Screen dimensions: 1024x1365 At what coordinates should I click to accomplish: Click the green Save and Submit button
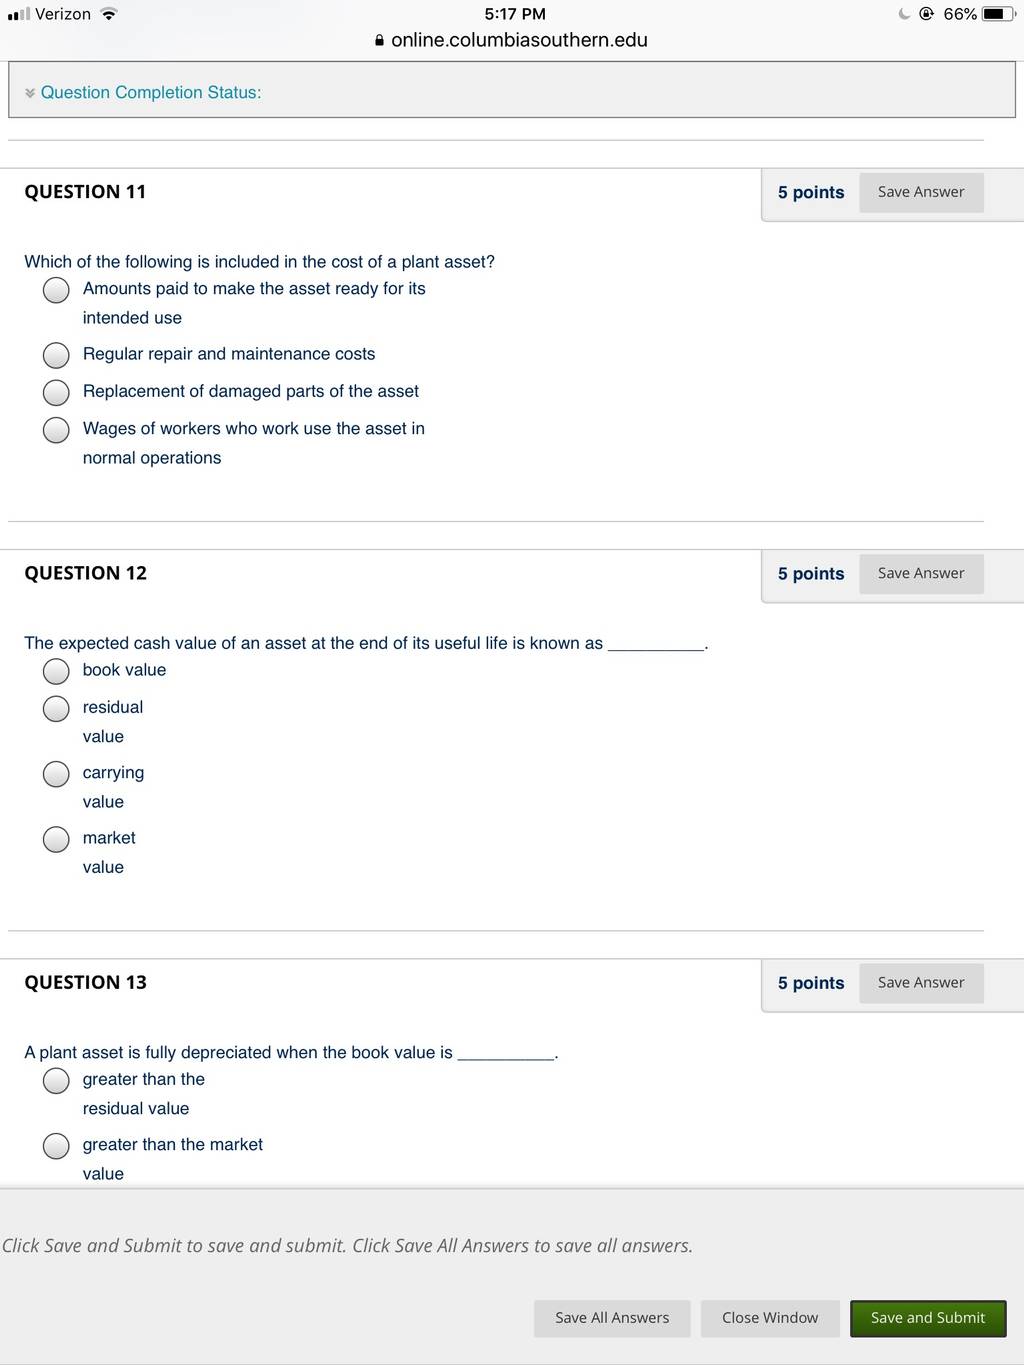[x=928, y=1318]
